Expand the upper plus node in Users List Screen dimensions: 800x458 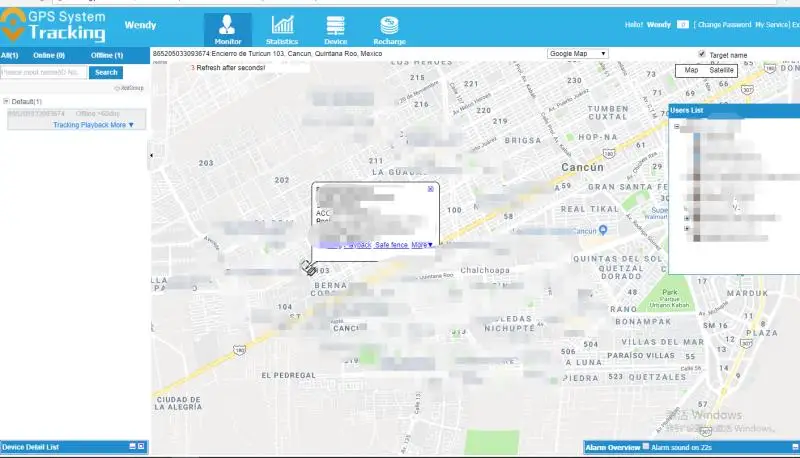coord(687,218)
